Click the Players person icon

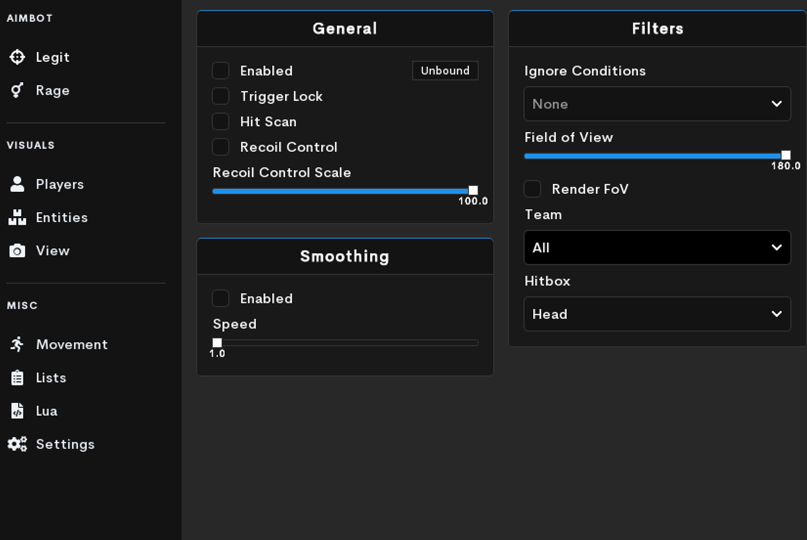point(17,184)
